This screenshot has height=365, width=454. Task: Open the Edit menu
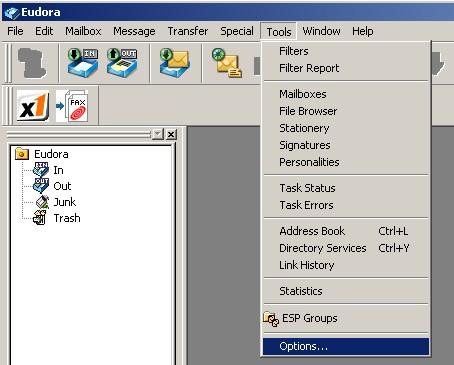(44, 31)
